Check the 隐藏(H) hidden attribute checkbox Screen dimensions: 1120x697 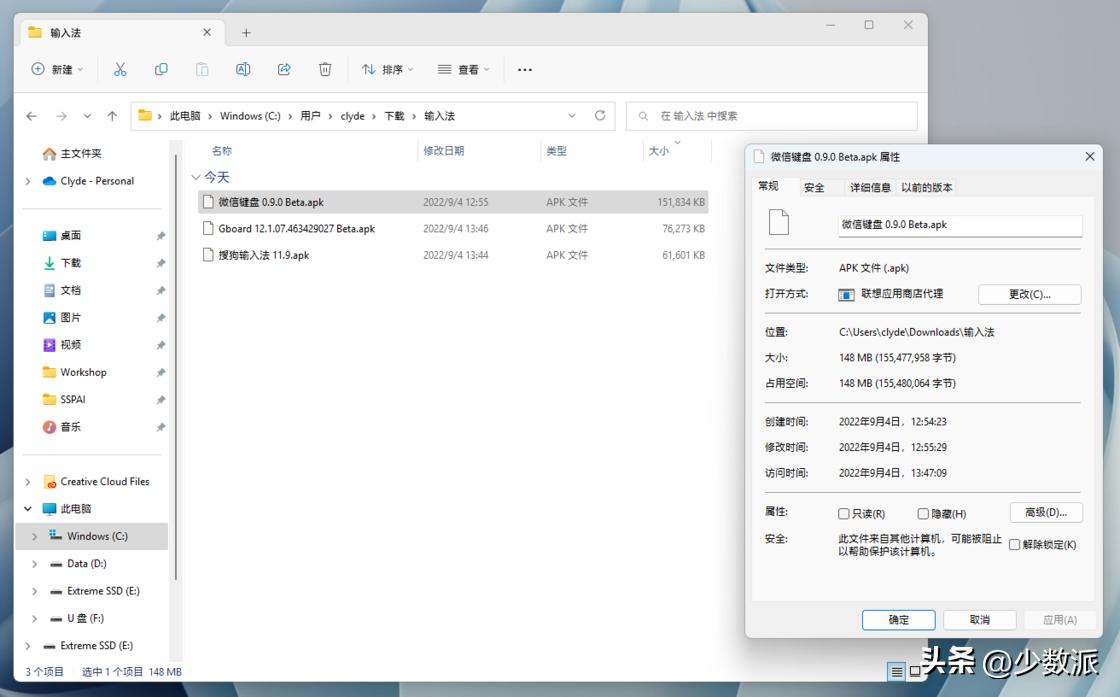(921, 513)
